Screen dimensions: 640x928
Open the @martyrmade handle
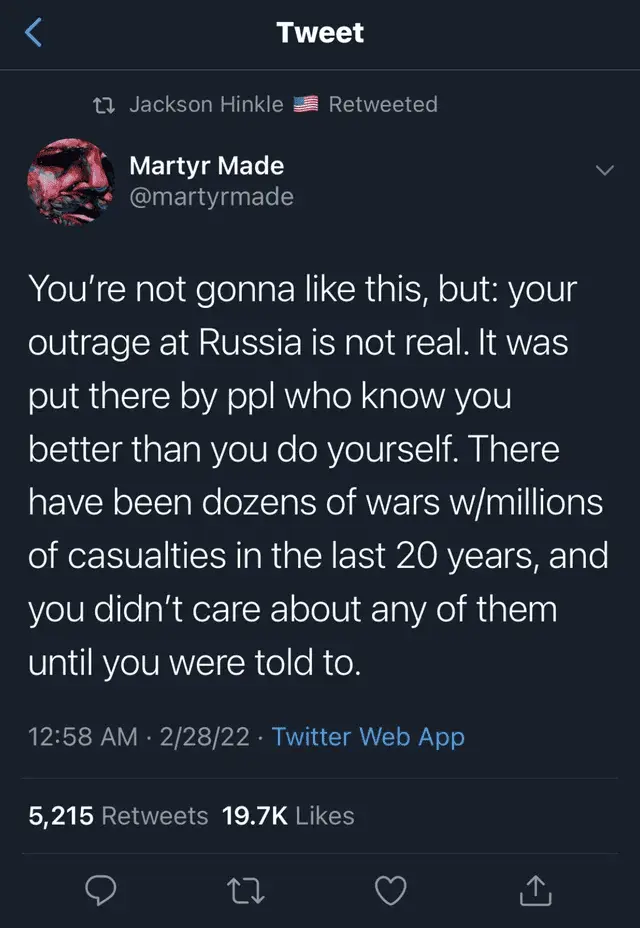click(x=212, y=196)
